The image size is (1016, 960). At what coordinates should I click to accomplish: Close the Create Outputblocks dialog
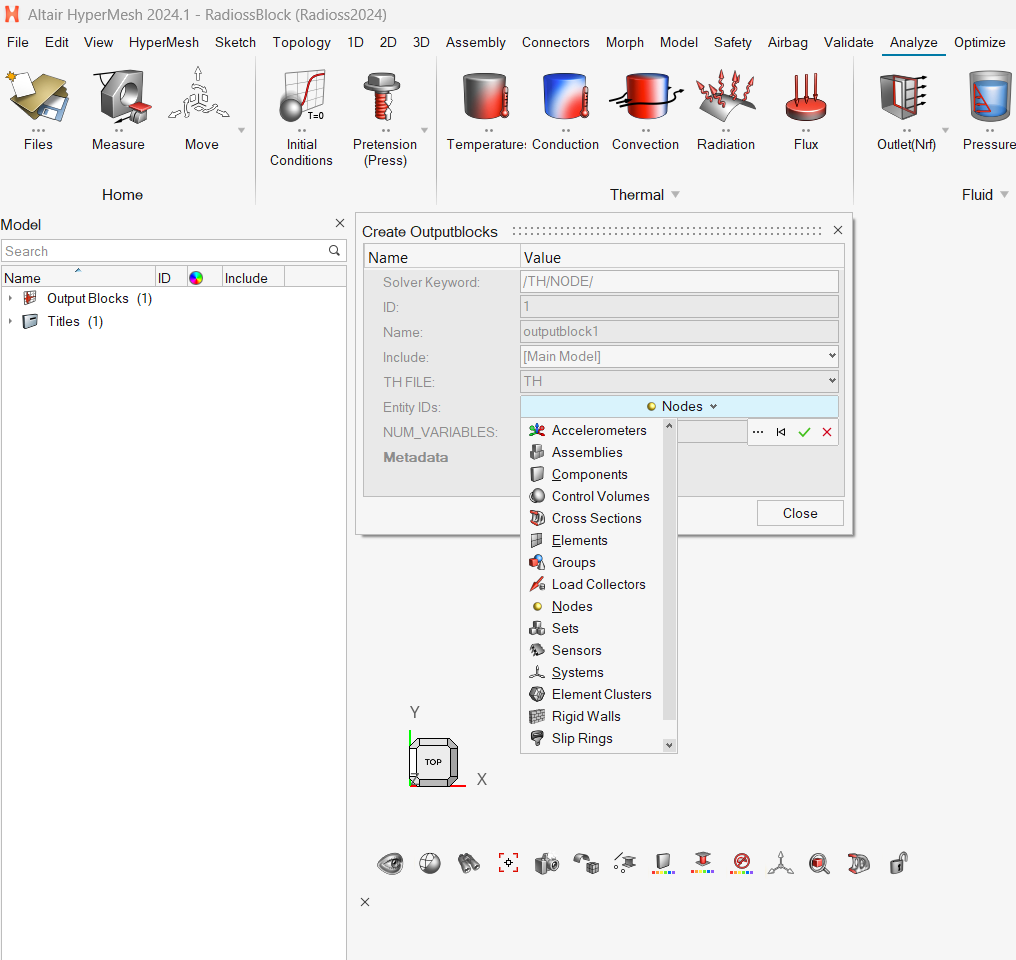tap(837, 230)
